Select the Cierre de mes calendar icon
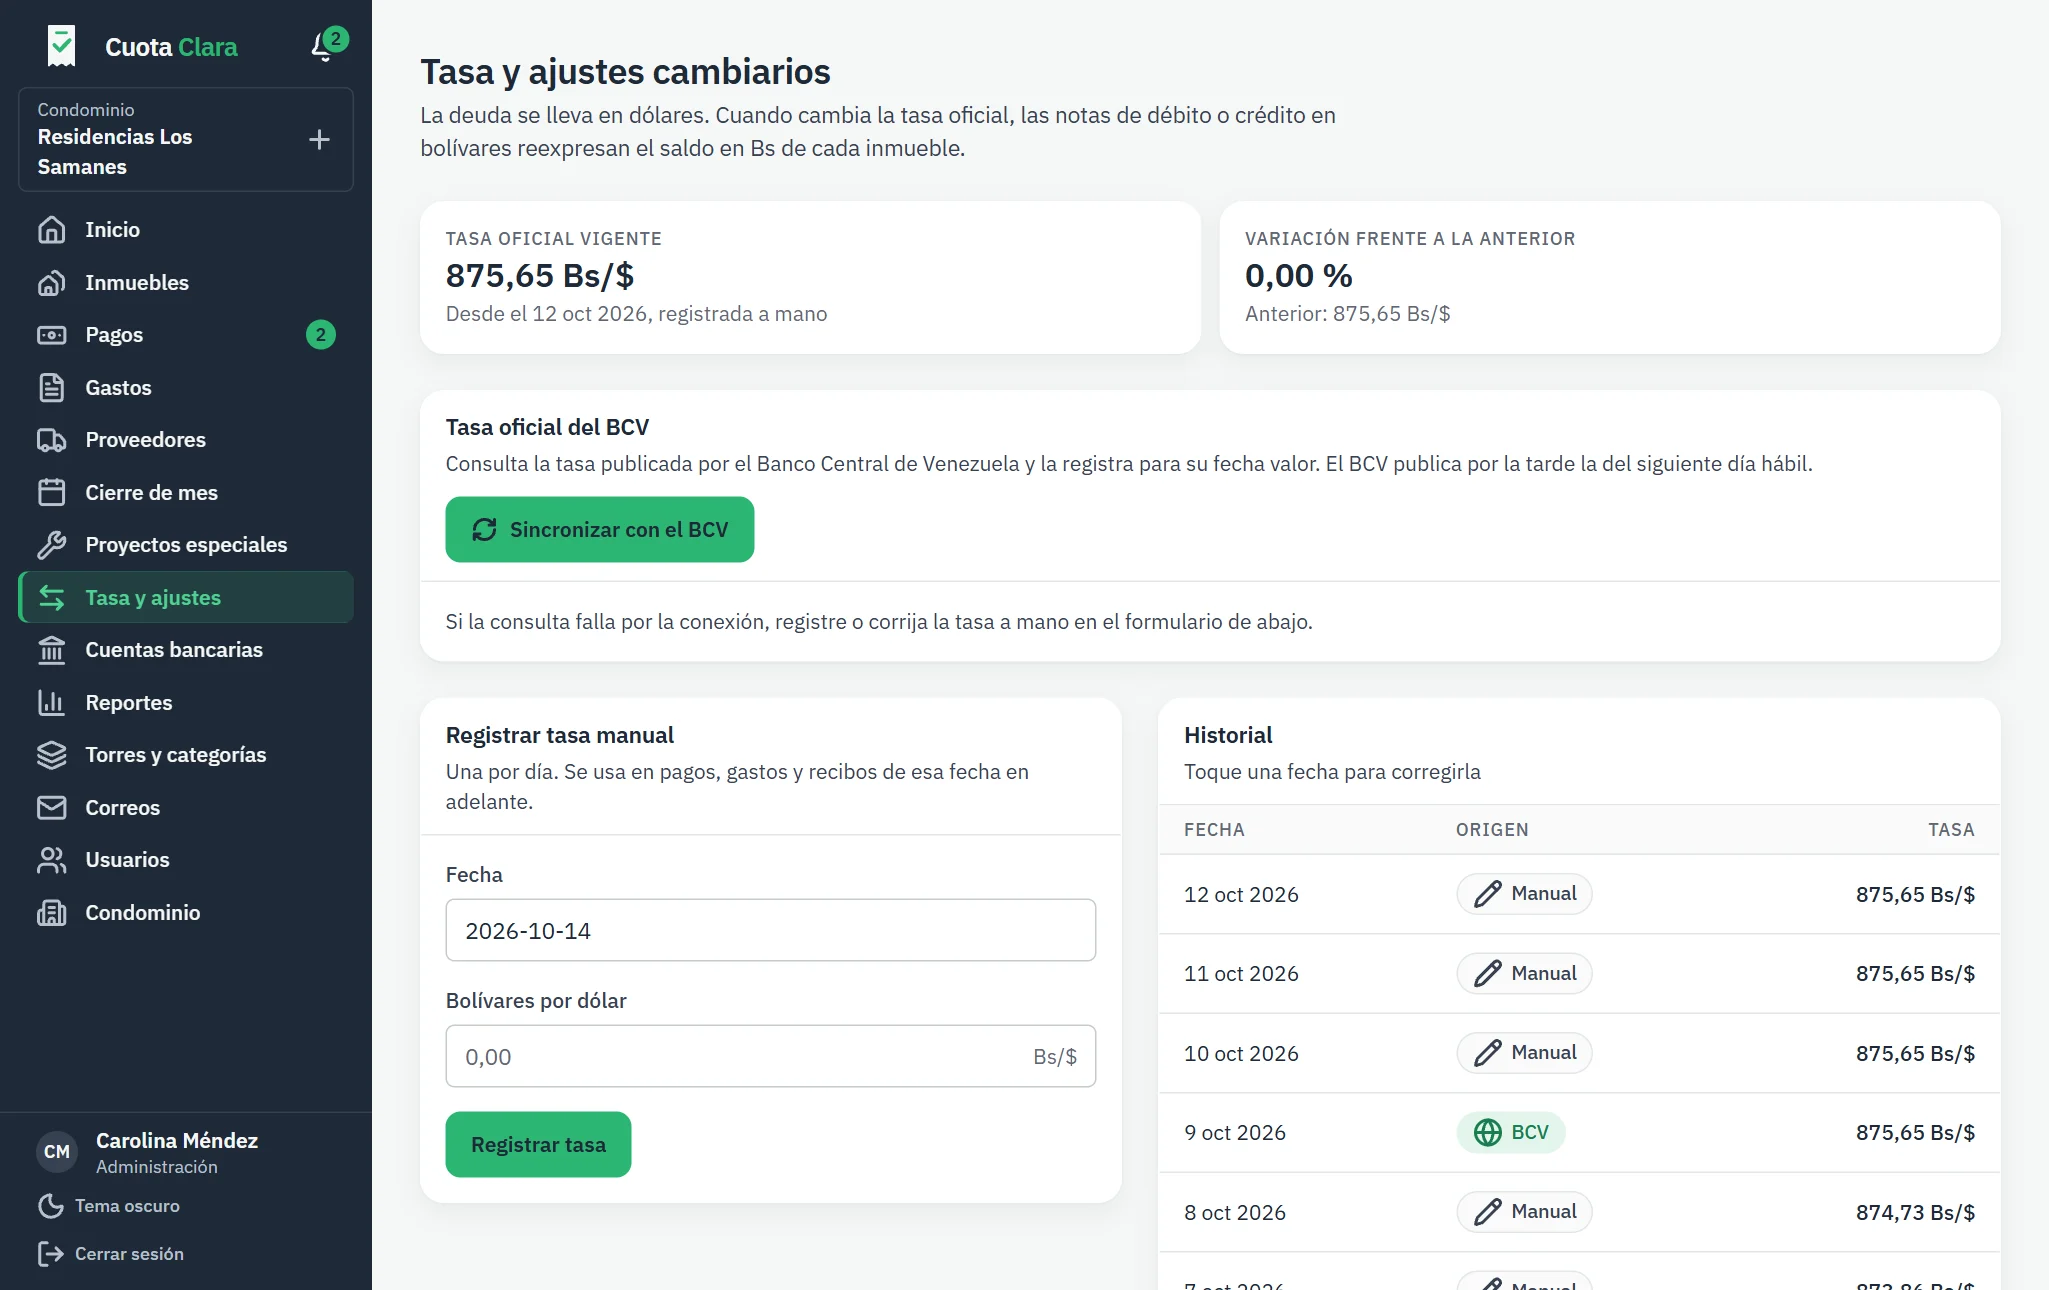Image resolution: width=2049 pixels, height=1290 pixels. [52, 493]
